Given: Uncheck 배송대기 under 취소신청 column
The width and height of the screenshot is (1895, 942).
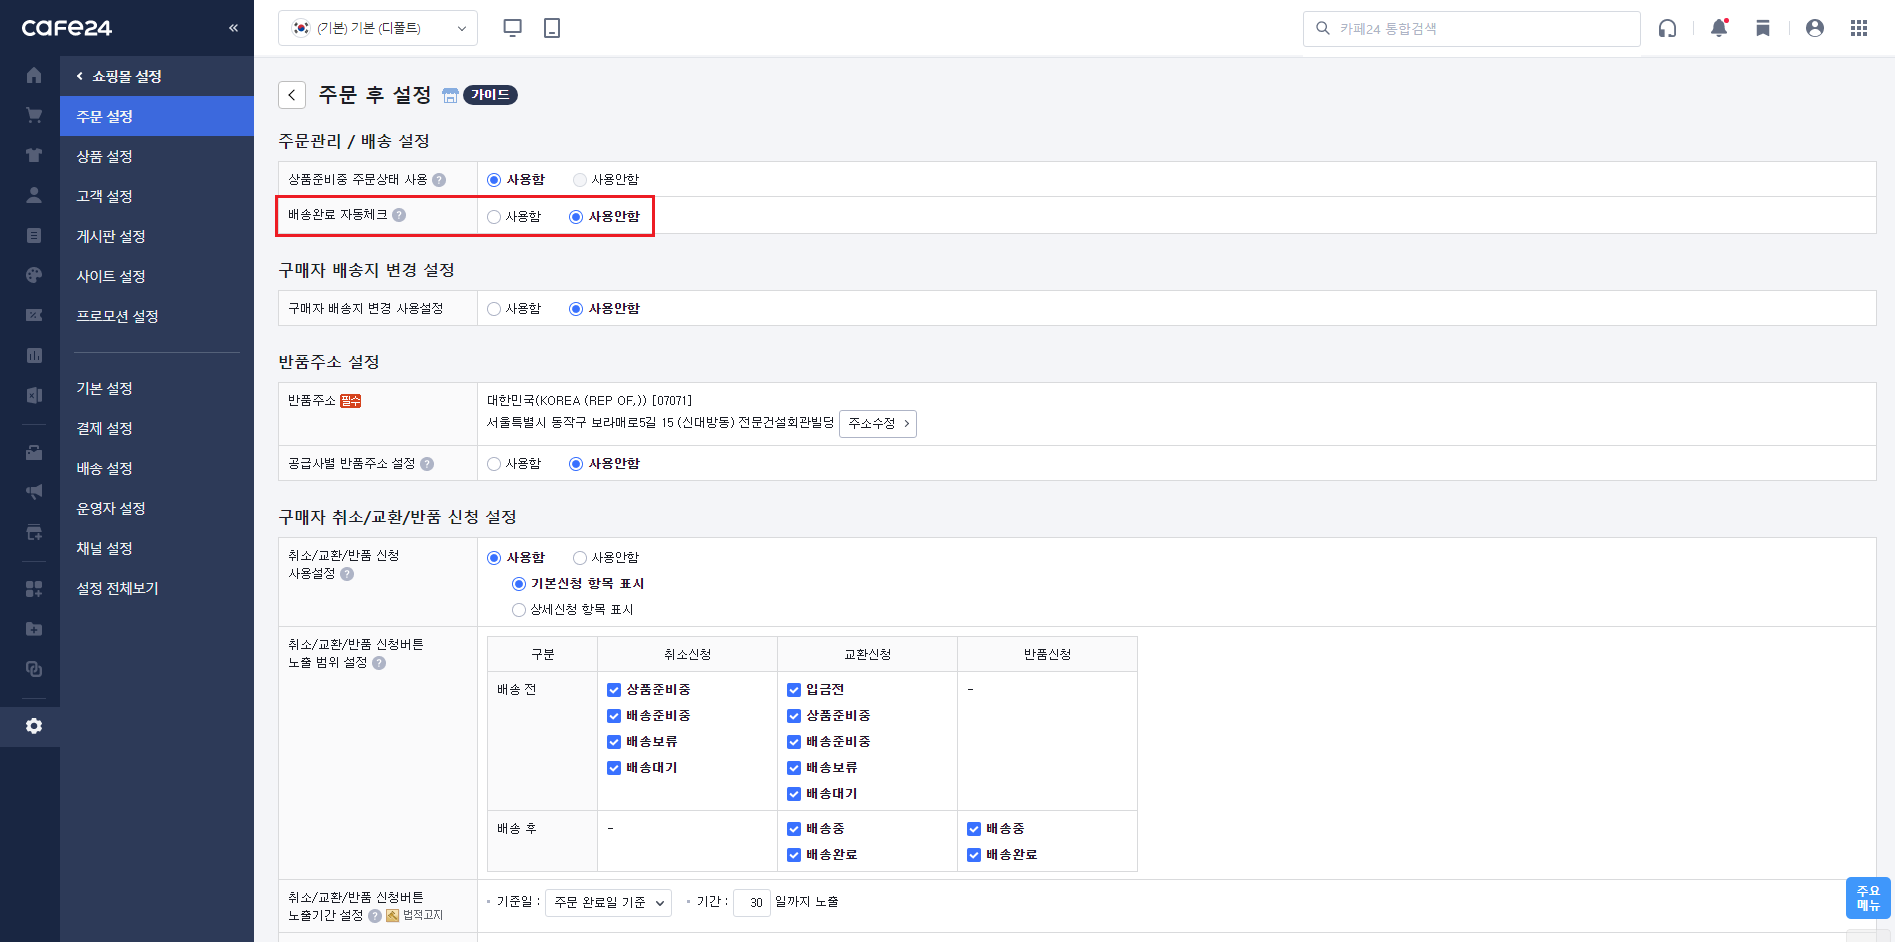Looking at the screenshot, I should click(x=614, y=768).
